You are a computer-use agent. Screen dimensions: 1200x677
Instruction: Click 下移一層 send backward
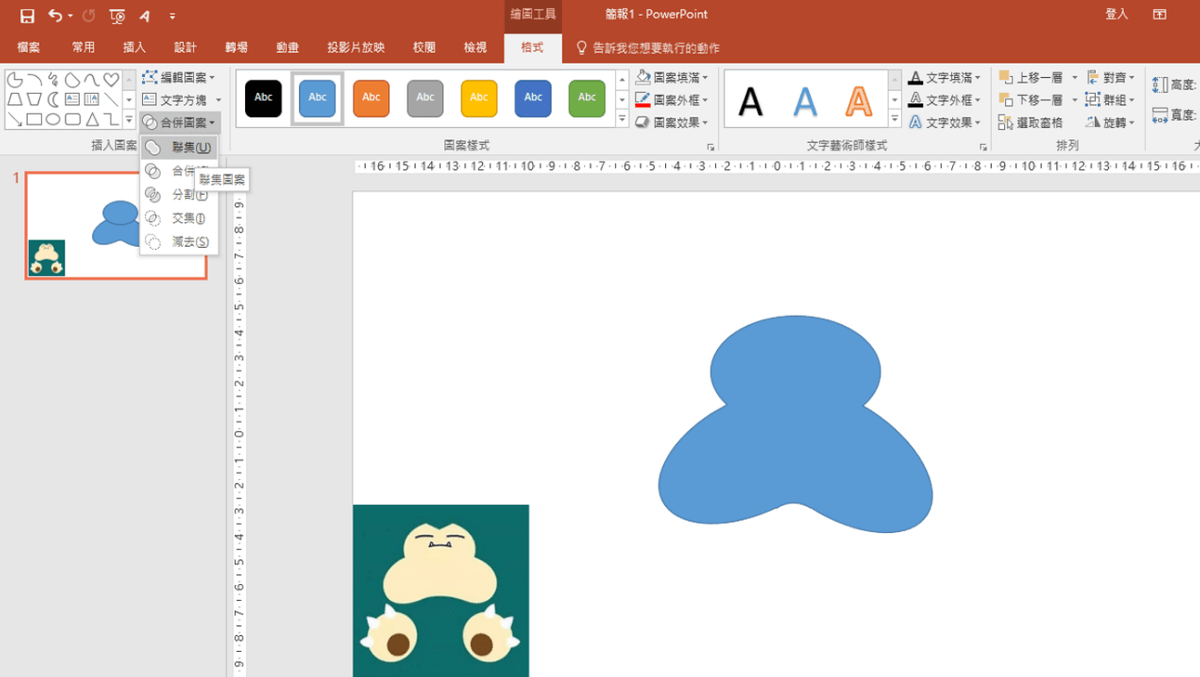pyautogui.click(x=1031, y=100)
